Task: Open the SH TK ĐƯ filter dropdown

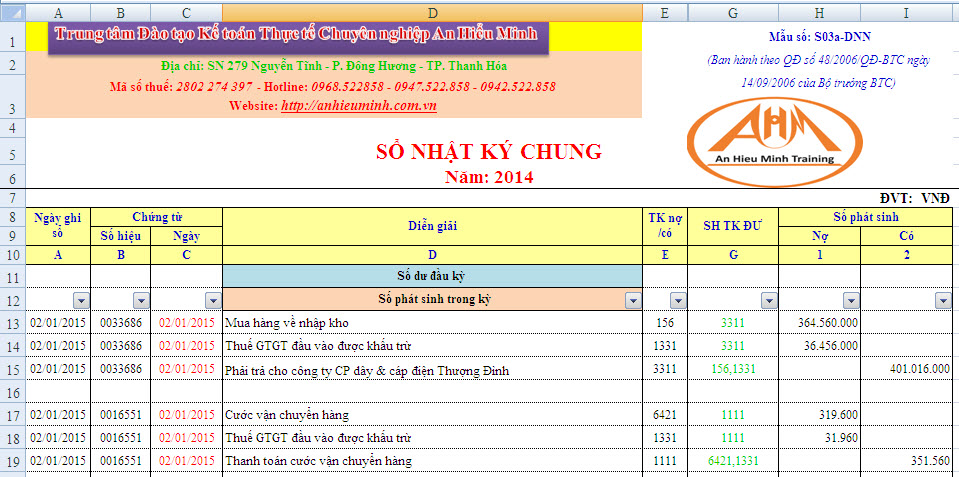Action: [x=768, y=300]
